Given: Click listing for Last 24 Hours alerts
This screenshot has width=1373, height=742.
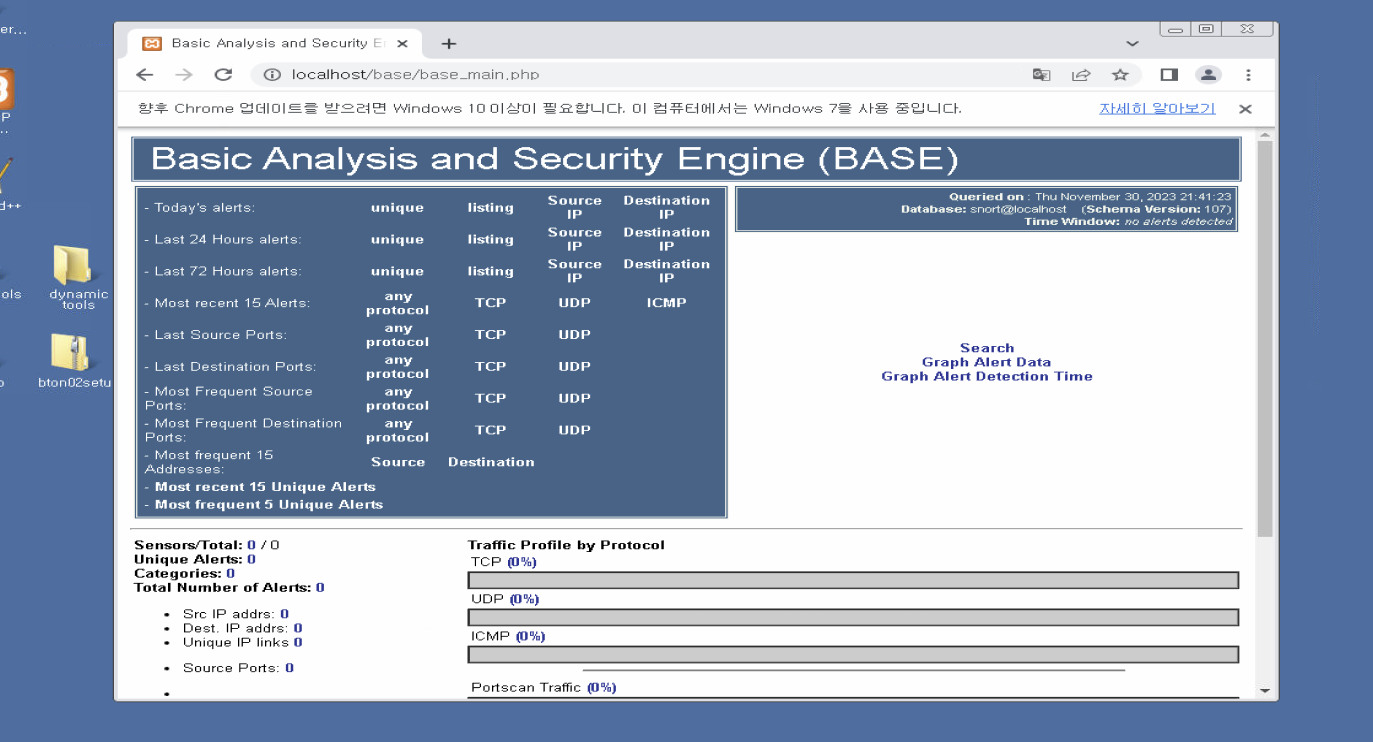Looking at the screenshot, I should (x=490, y=240).
